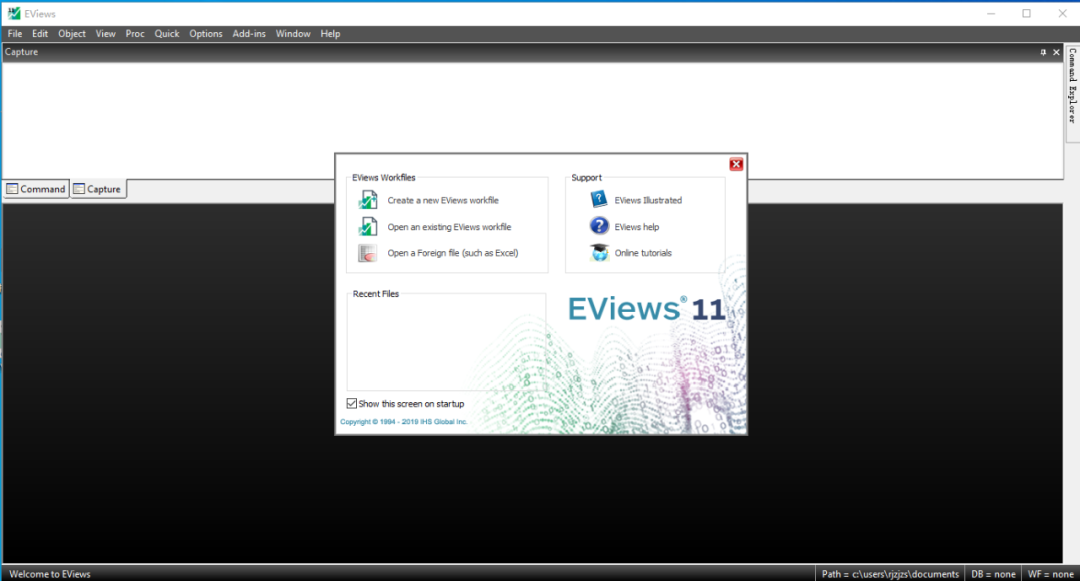
Task: Click the open foreign file icon
Action: click(368, 253)
